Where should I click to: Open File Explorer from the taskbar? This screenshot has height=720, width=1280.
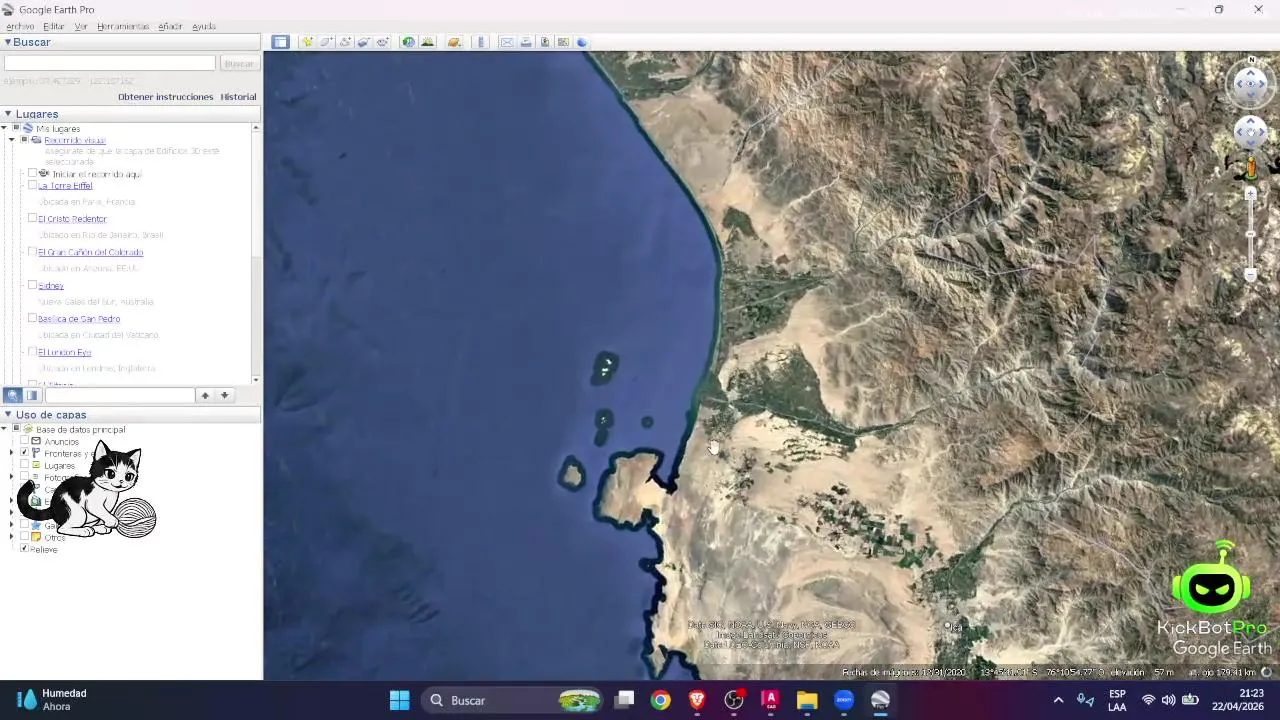[x=807, y=700]
